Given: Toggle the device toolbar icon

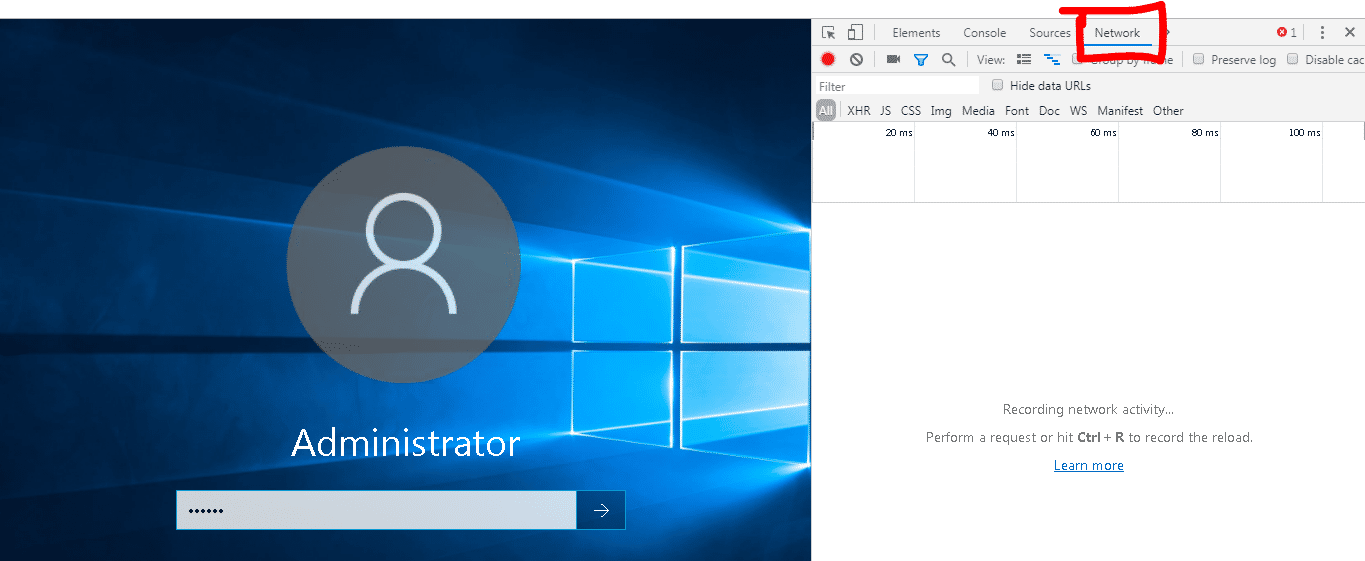Looking at the screenshot, I should coord(855,33).
